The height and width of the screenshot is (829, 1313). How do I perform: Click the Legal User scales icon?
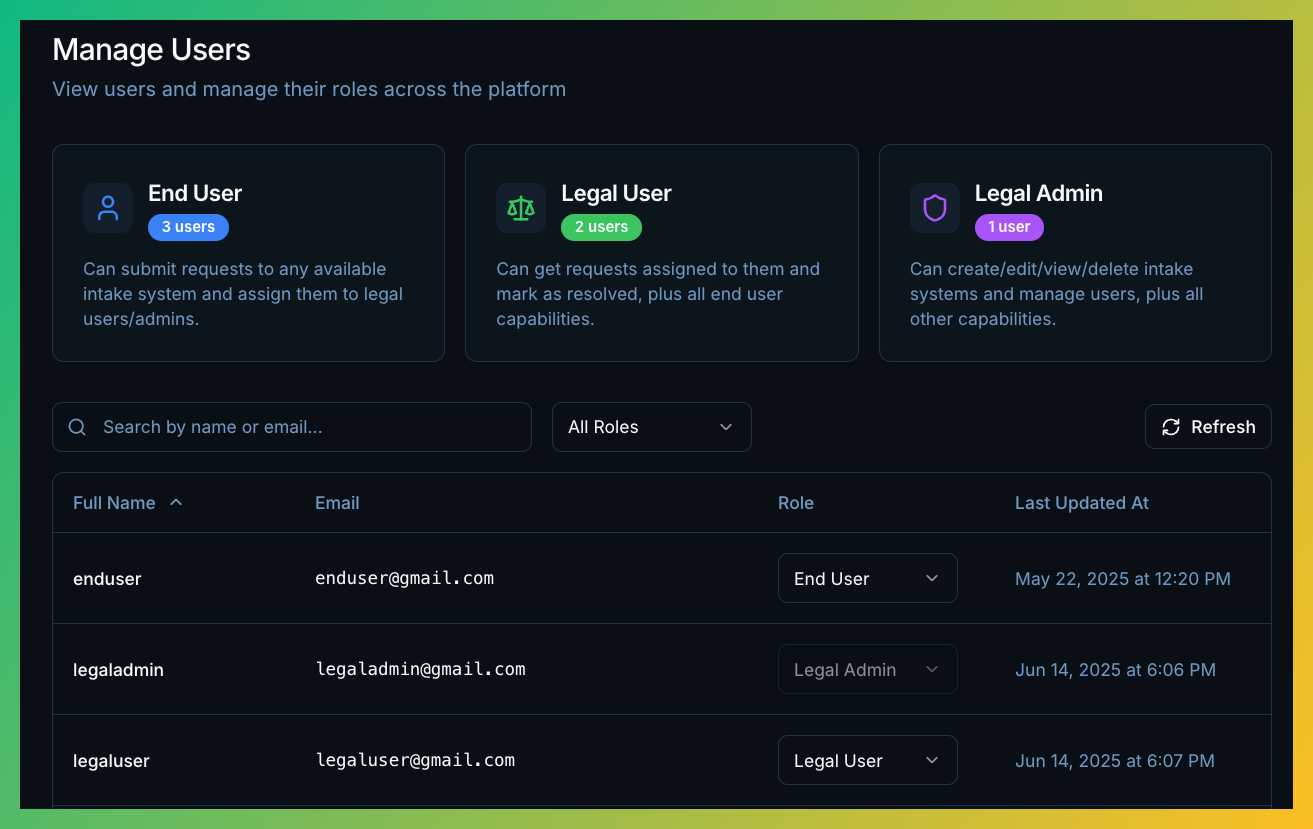[x=521, y=208]
